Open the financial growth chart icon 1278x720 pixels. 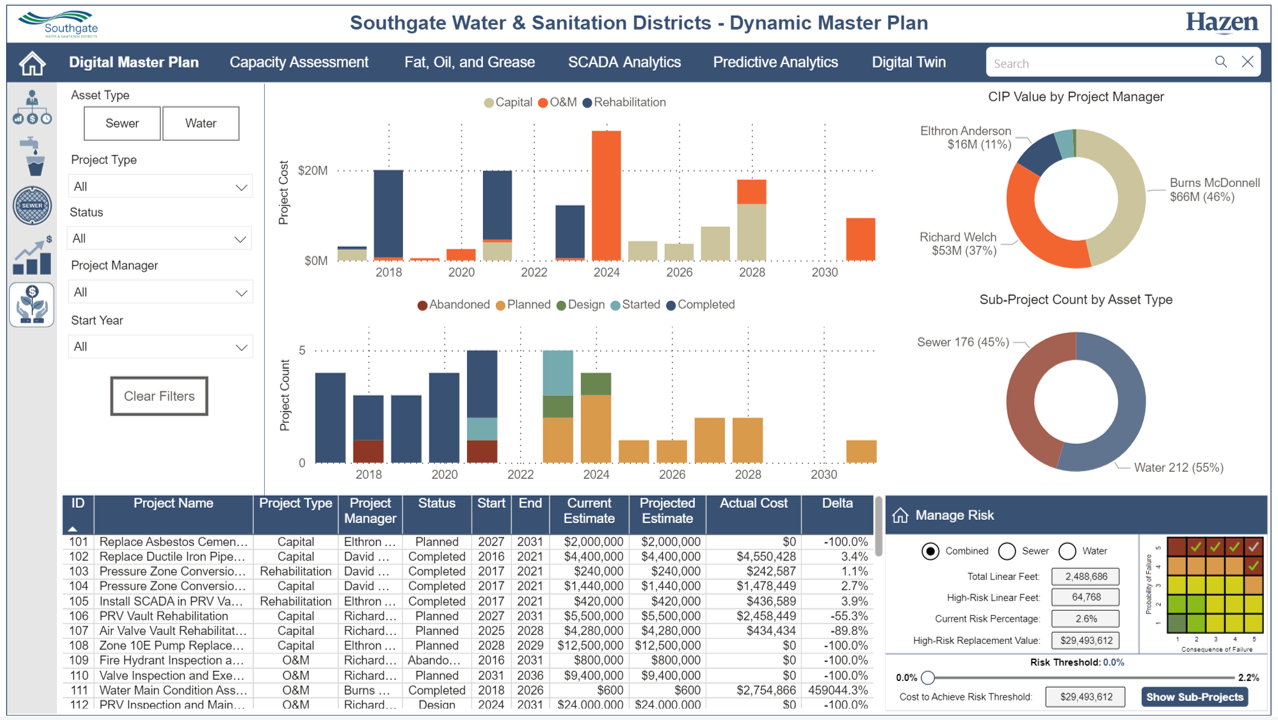[32, 256]
